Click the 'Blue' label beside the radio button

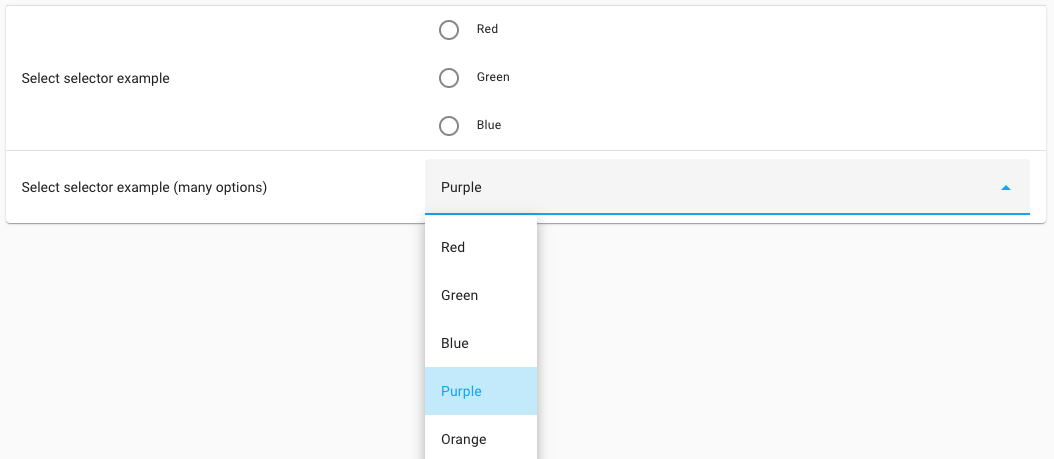[x=489, y=126]
